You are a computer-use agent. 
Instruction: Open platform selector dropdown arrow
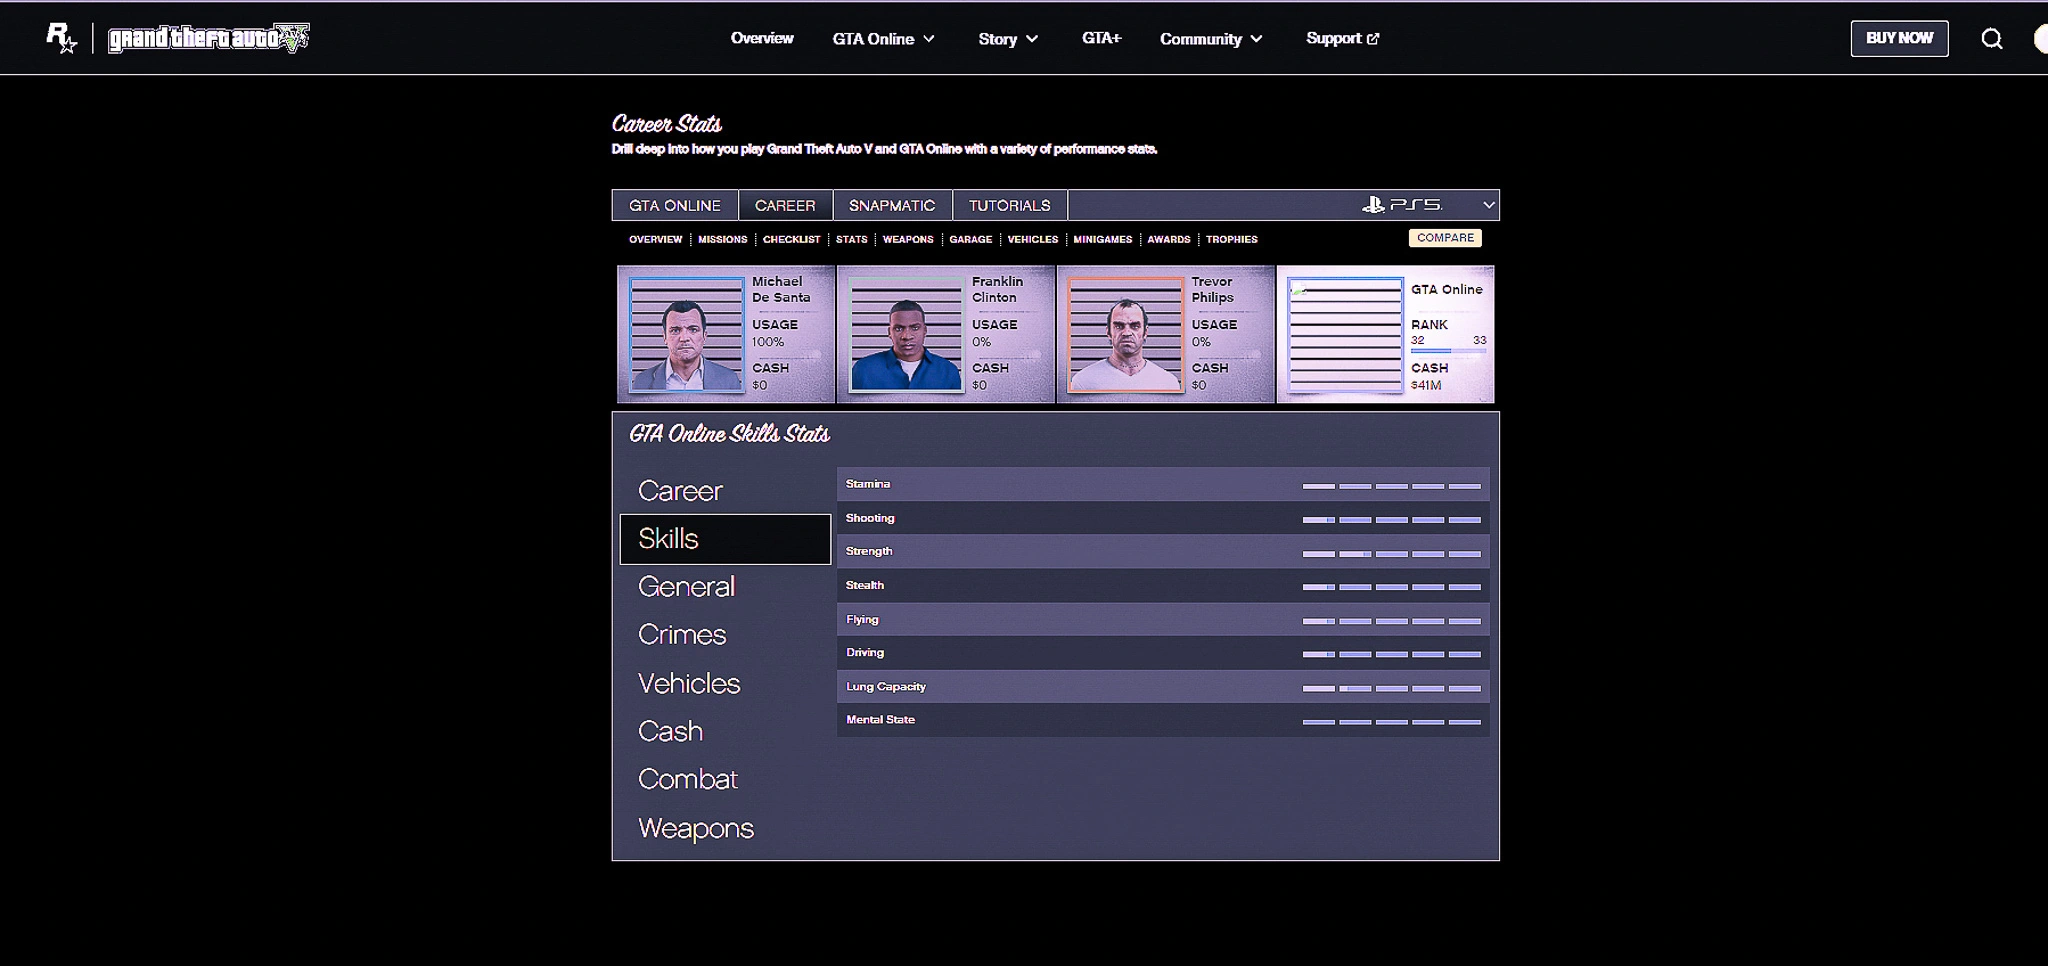point(1488,205)
